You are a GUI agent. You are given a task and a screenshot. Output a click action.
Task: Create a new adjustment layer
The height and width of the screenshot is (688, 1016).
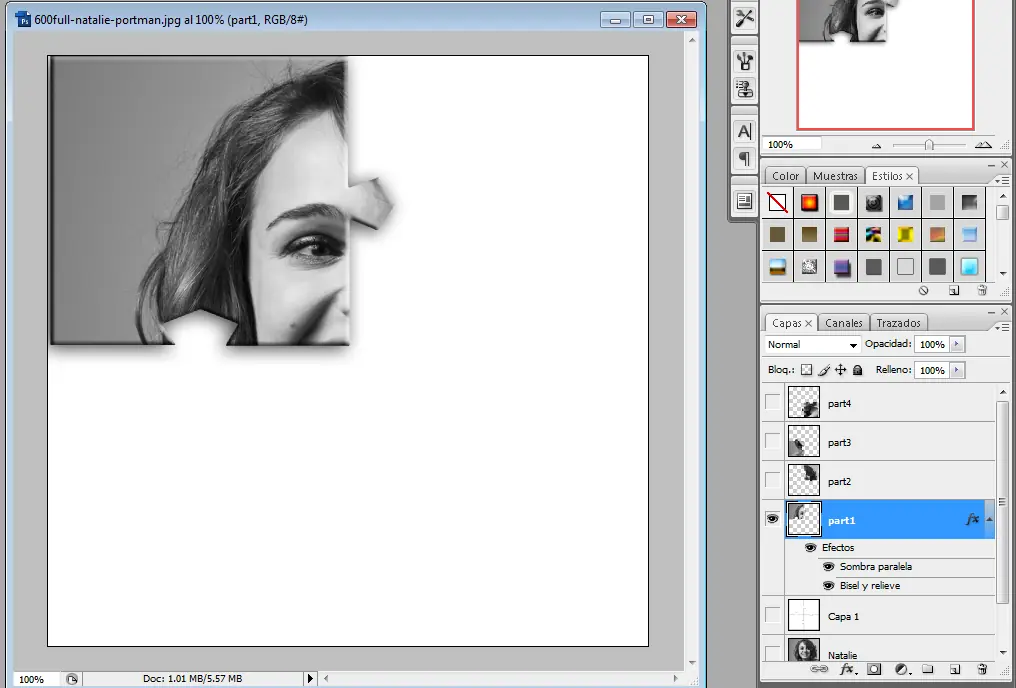pyautogui.click(x=901, y=668)
